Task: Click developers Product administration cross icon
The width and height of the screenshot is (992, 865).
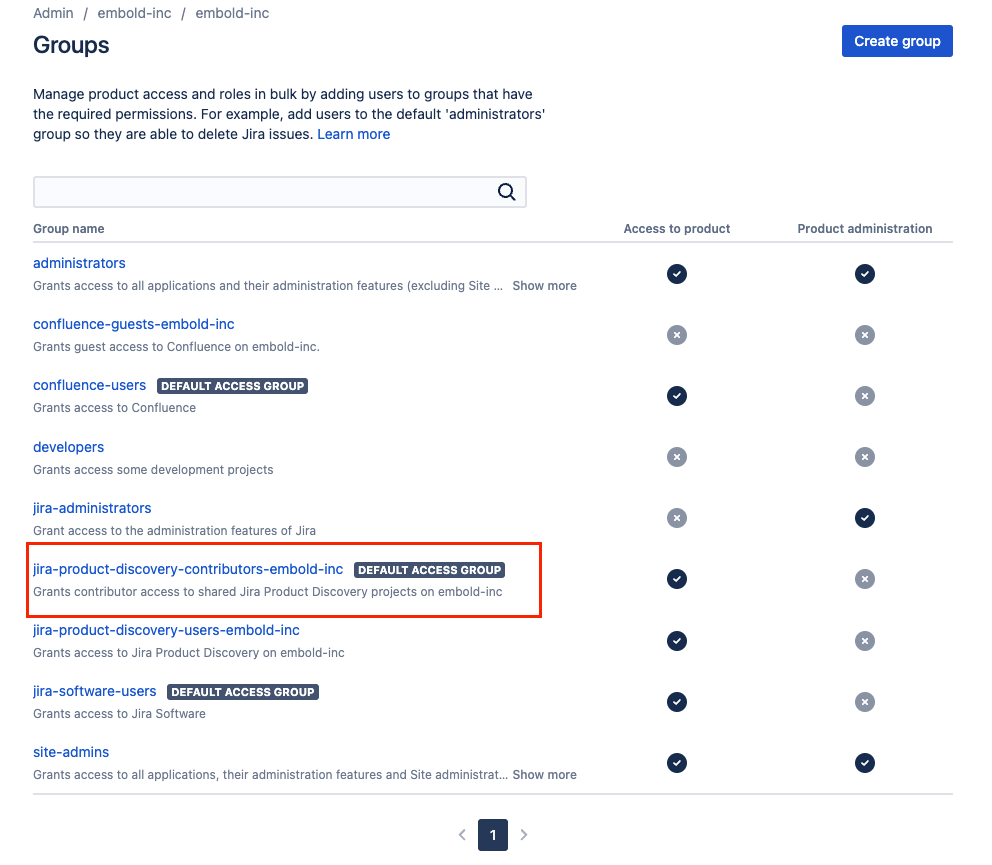Action: [864, 457]
